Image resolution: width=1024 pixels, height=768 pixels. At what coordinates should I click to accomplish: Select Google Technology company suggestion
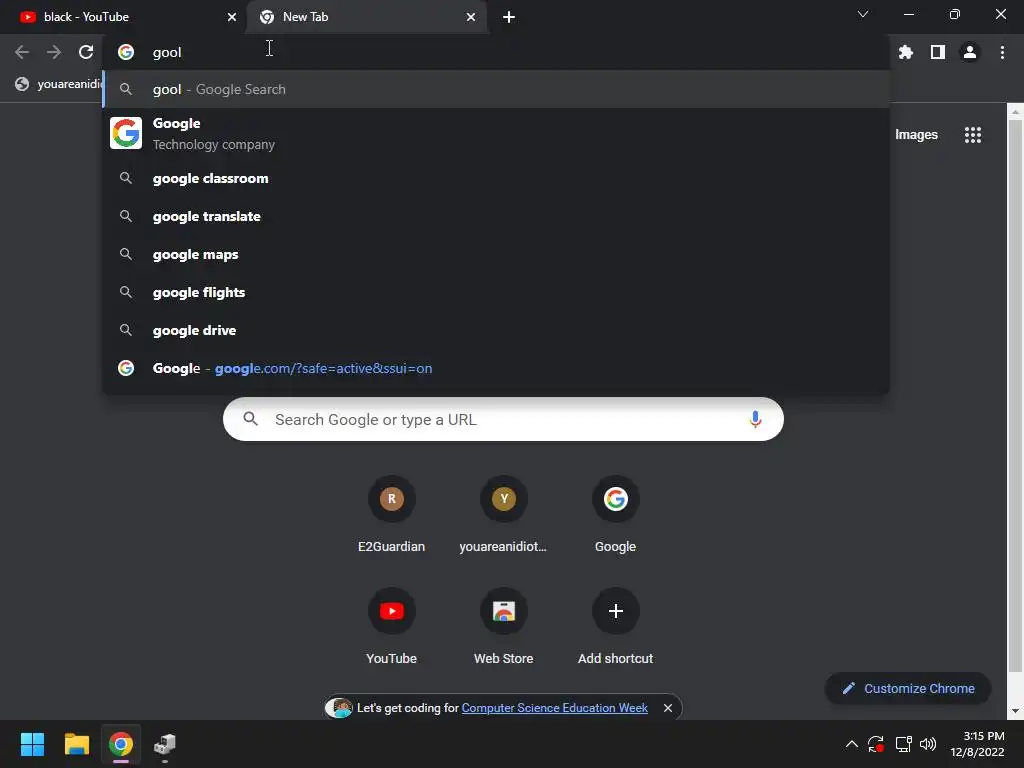(x=496, y=133)
